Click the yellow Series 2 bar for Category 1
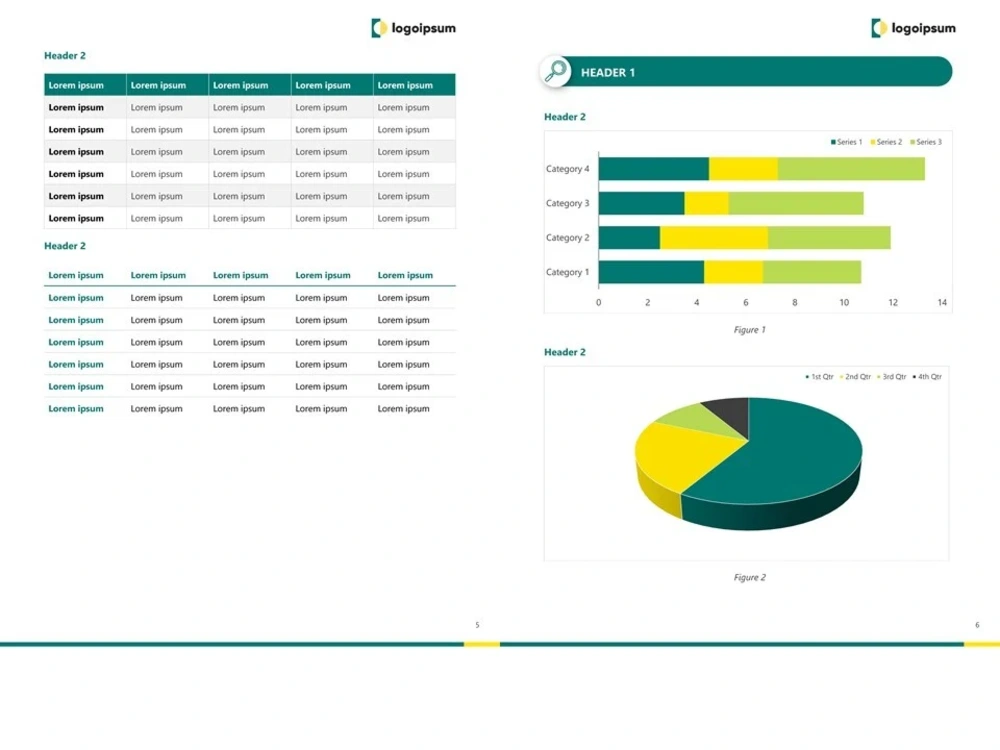1000x750 pixels. pos(733,272)
